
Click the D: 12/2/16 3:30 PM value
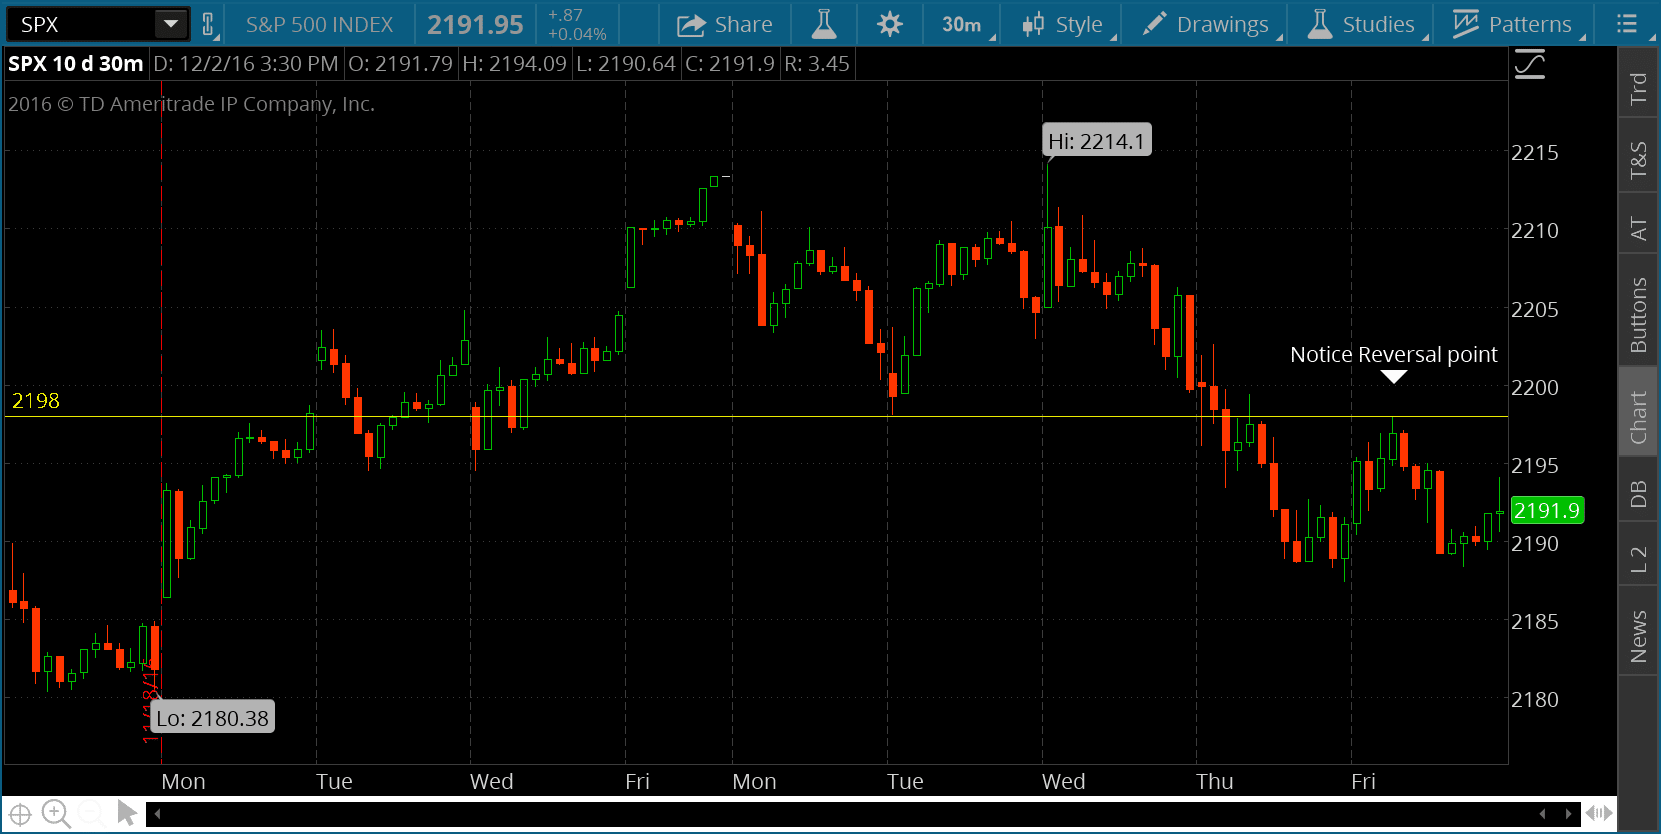pyautogui.click(x=246, y=64)
